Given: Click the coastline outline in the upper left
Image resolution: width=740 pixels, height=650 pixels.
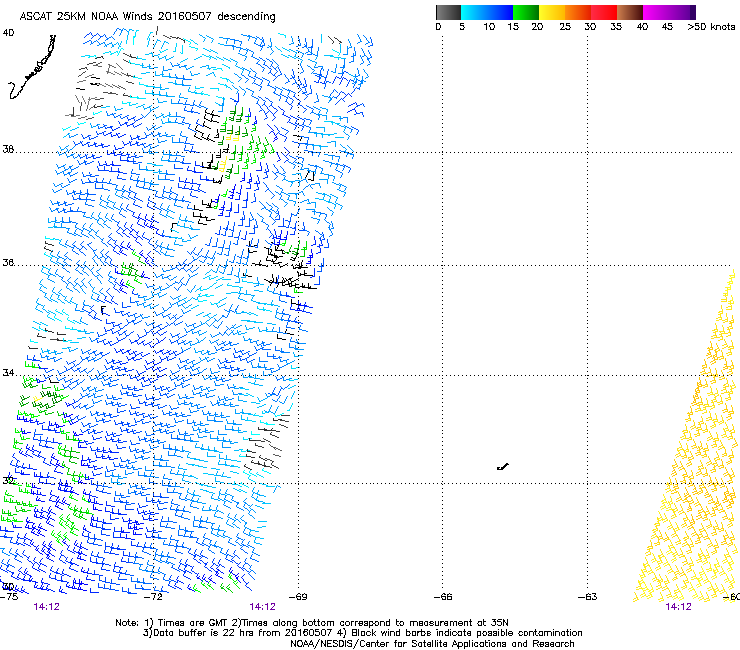Looking at the screenshot, I should coord(33,68).
